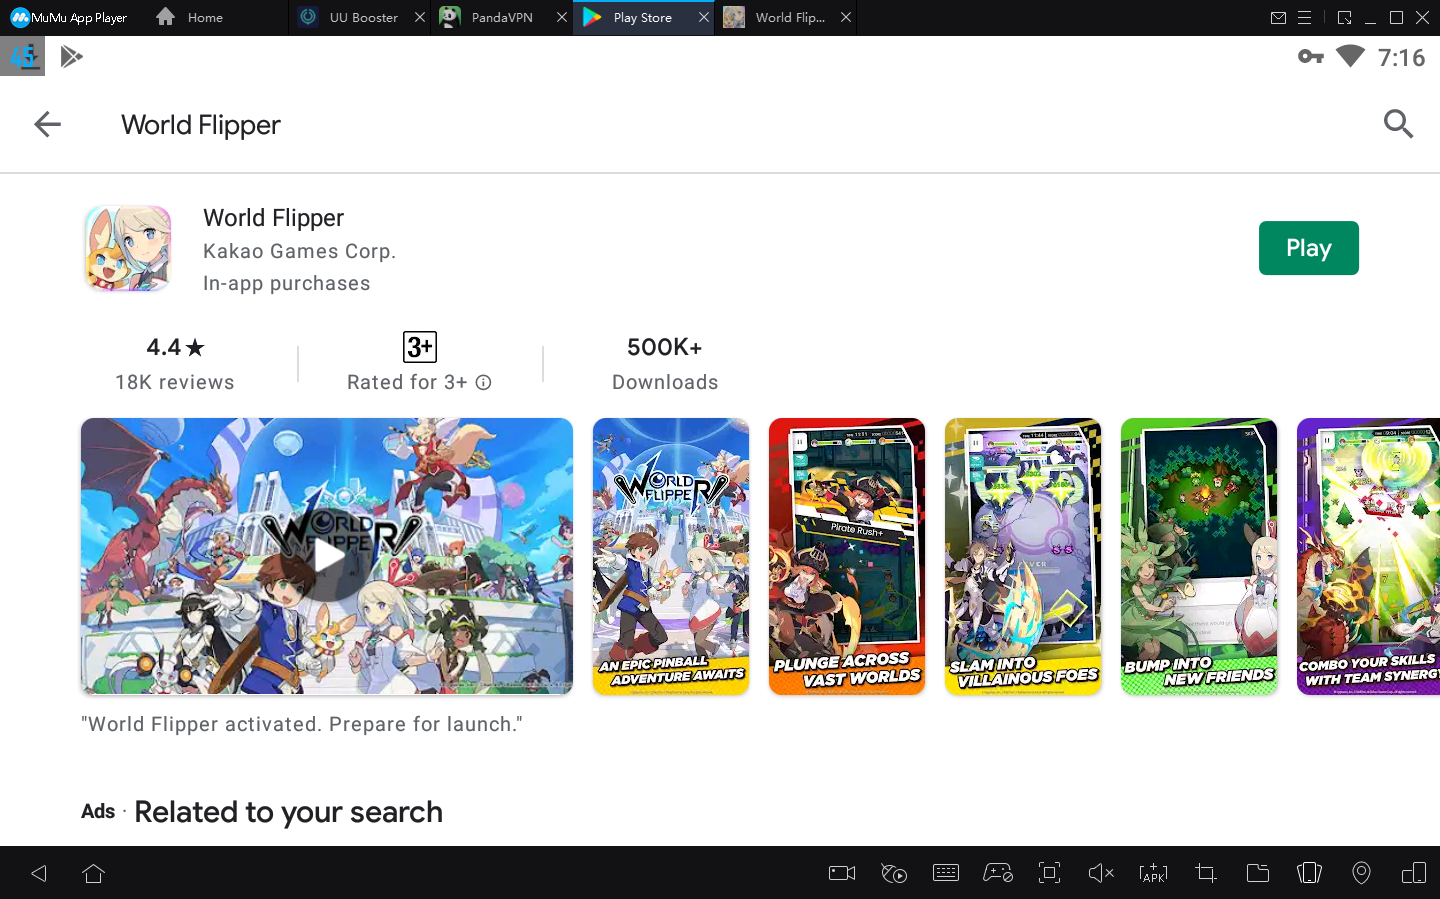Take a screenshot with the crop icon
The height and width of the screenshot is (899, 1440).
pyautogui.click(x=1205, y=873)
